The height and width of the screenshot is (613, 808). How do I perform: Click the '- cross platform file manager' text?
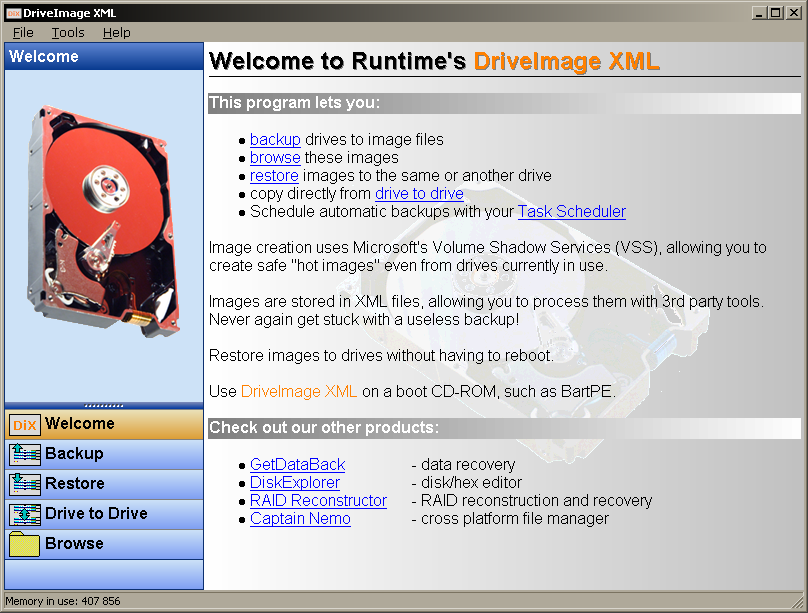(510, 519)
